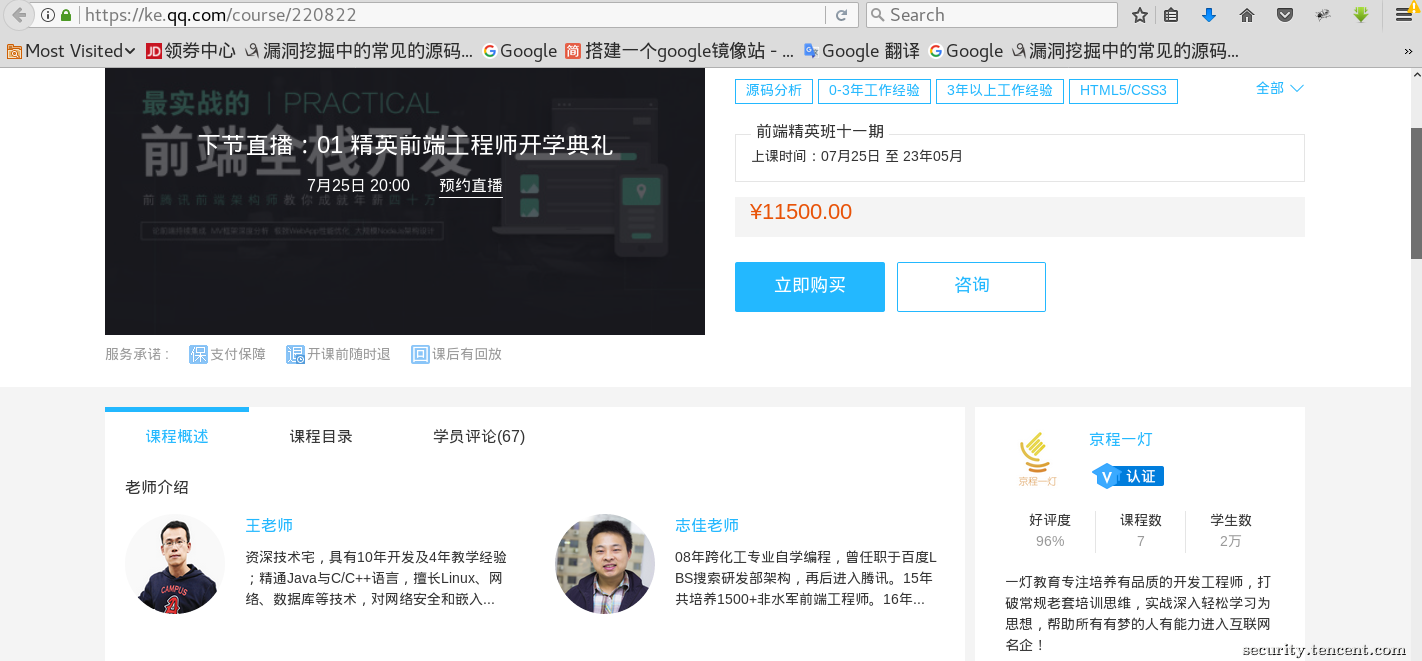Viewport: 1422px width, 661px height.
Task: Click the 预约直播 reservation link
Action: click(470, 185)
